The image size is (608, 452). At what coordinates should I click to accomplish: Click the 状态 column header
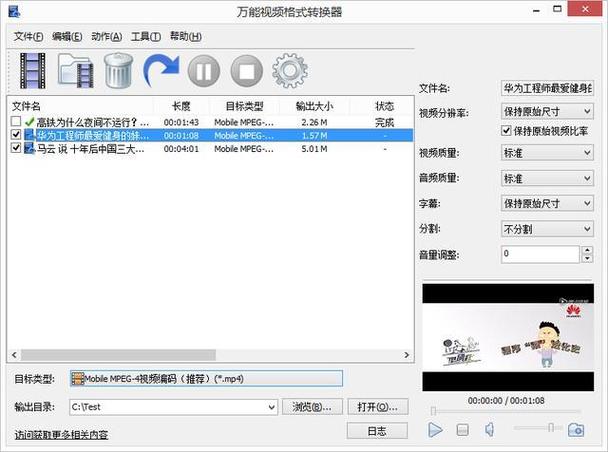point(384,106)
